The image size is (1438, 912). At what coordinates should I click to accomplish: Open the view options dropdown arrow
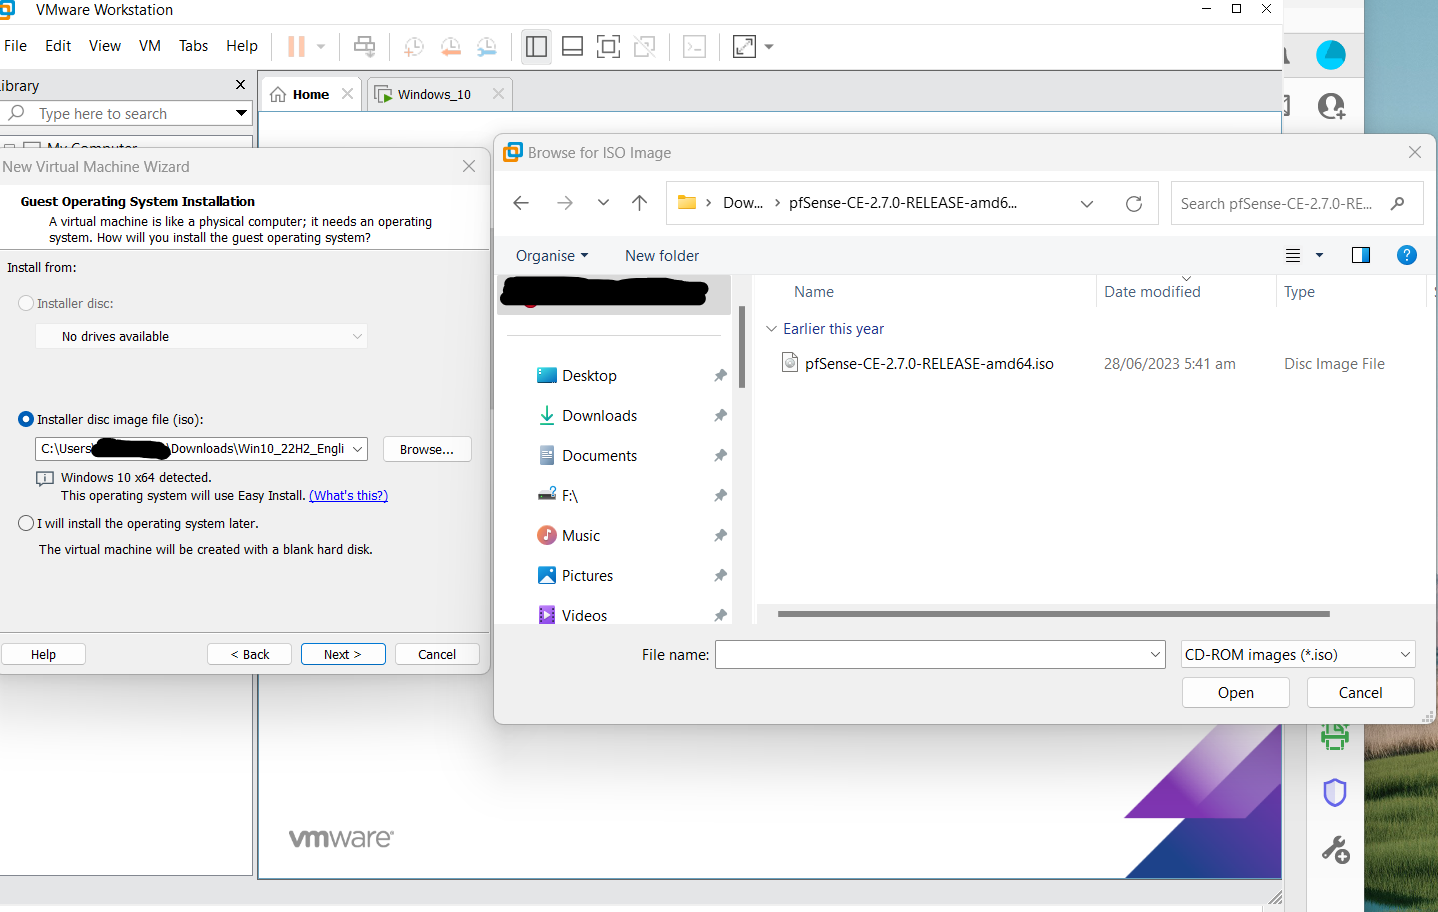pos(1319,255)
